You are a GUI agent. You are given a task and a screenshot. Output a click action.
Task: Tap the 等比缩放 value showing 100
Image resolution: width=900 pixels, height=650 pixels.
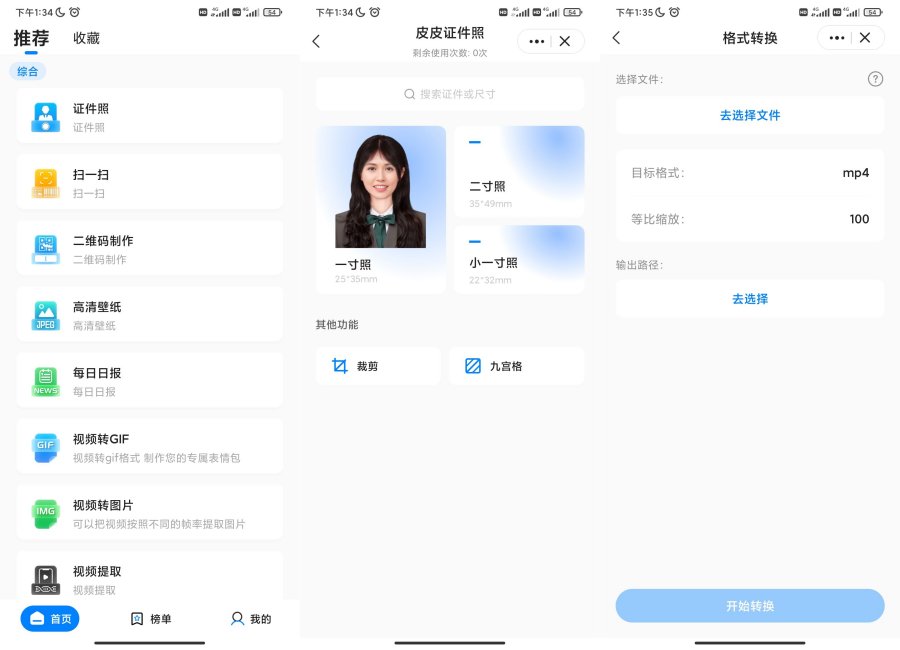point(859,219)
